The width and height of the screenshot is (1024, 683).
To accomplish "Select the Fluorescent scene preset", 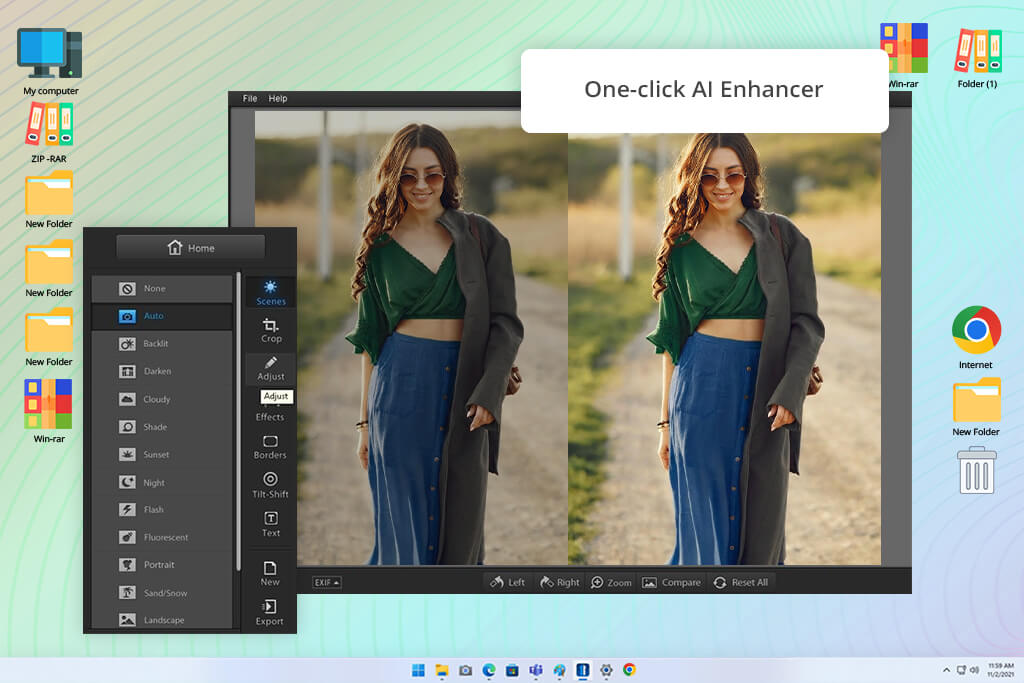I will [x=162, y=537].
